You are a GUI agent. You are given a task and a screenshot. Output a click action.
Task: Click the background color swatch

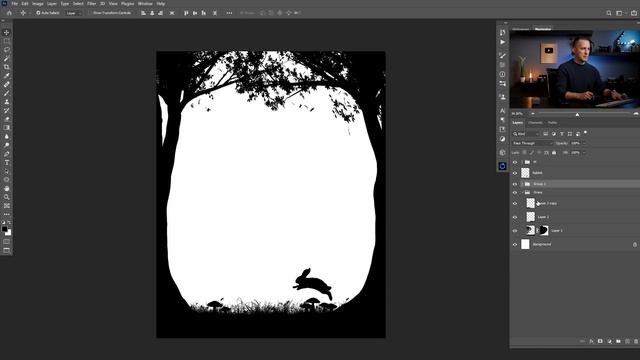click(x=9, y=233)
